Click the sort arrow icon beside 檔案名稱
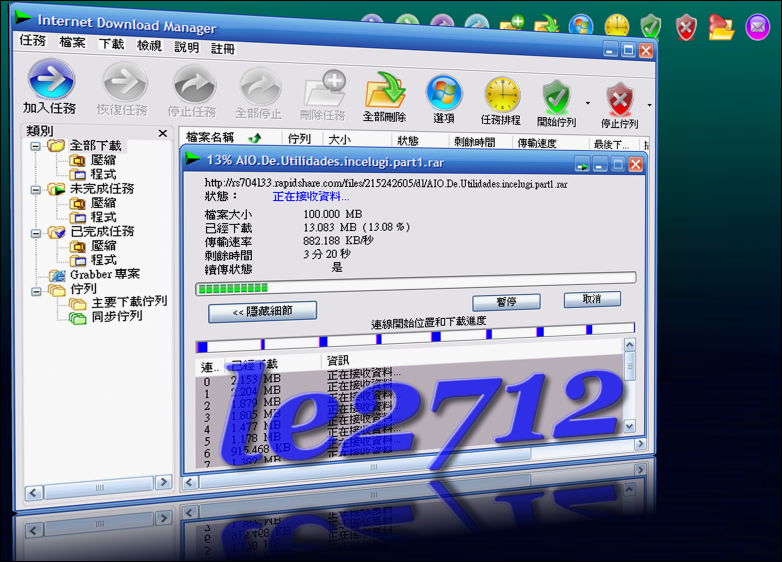This screenshot has width=782, height=562. click(255, 138)
